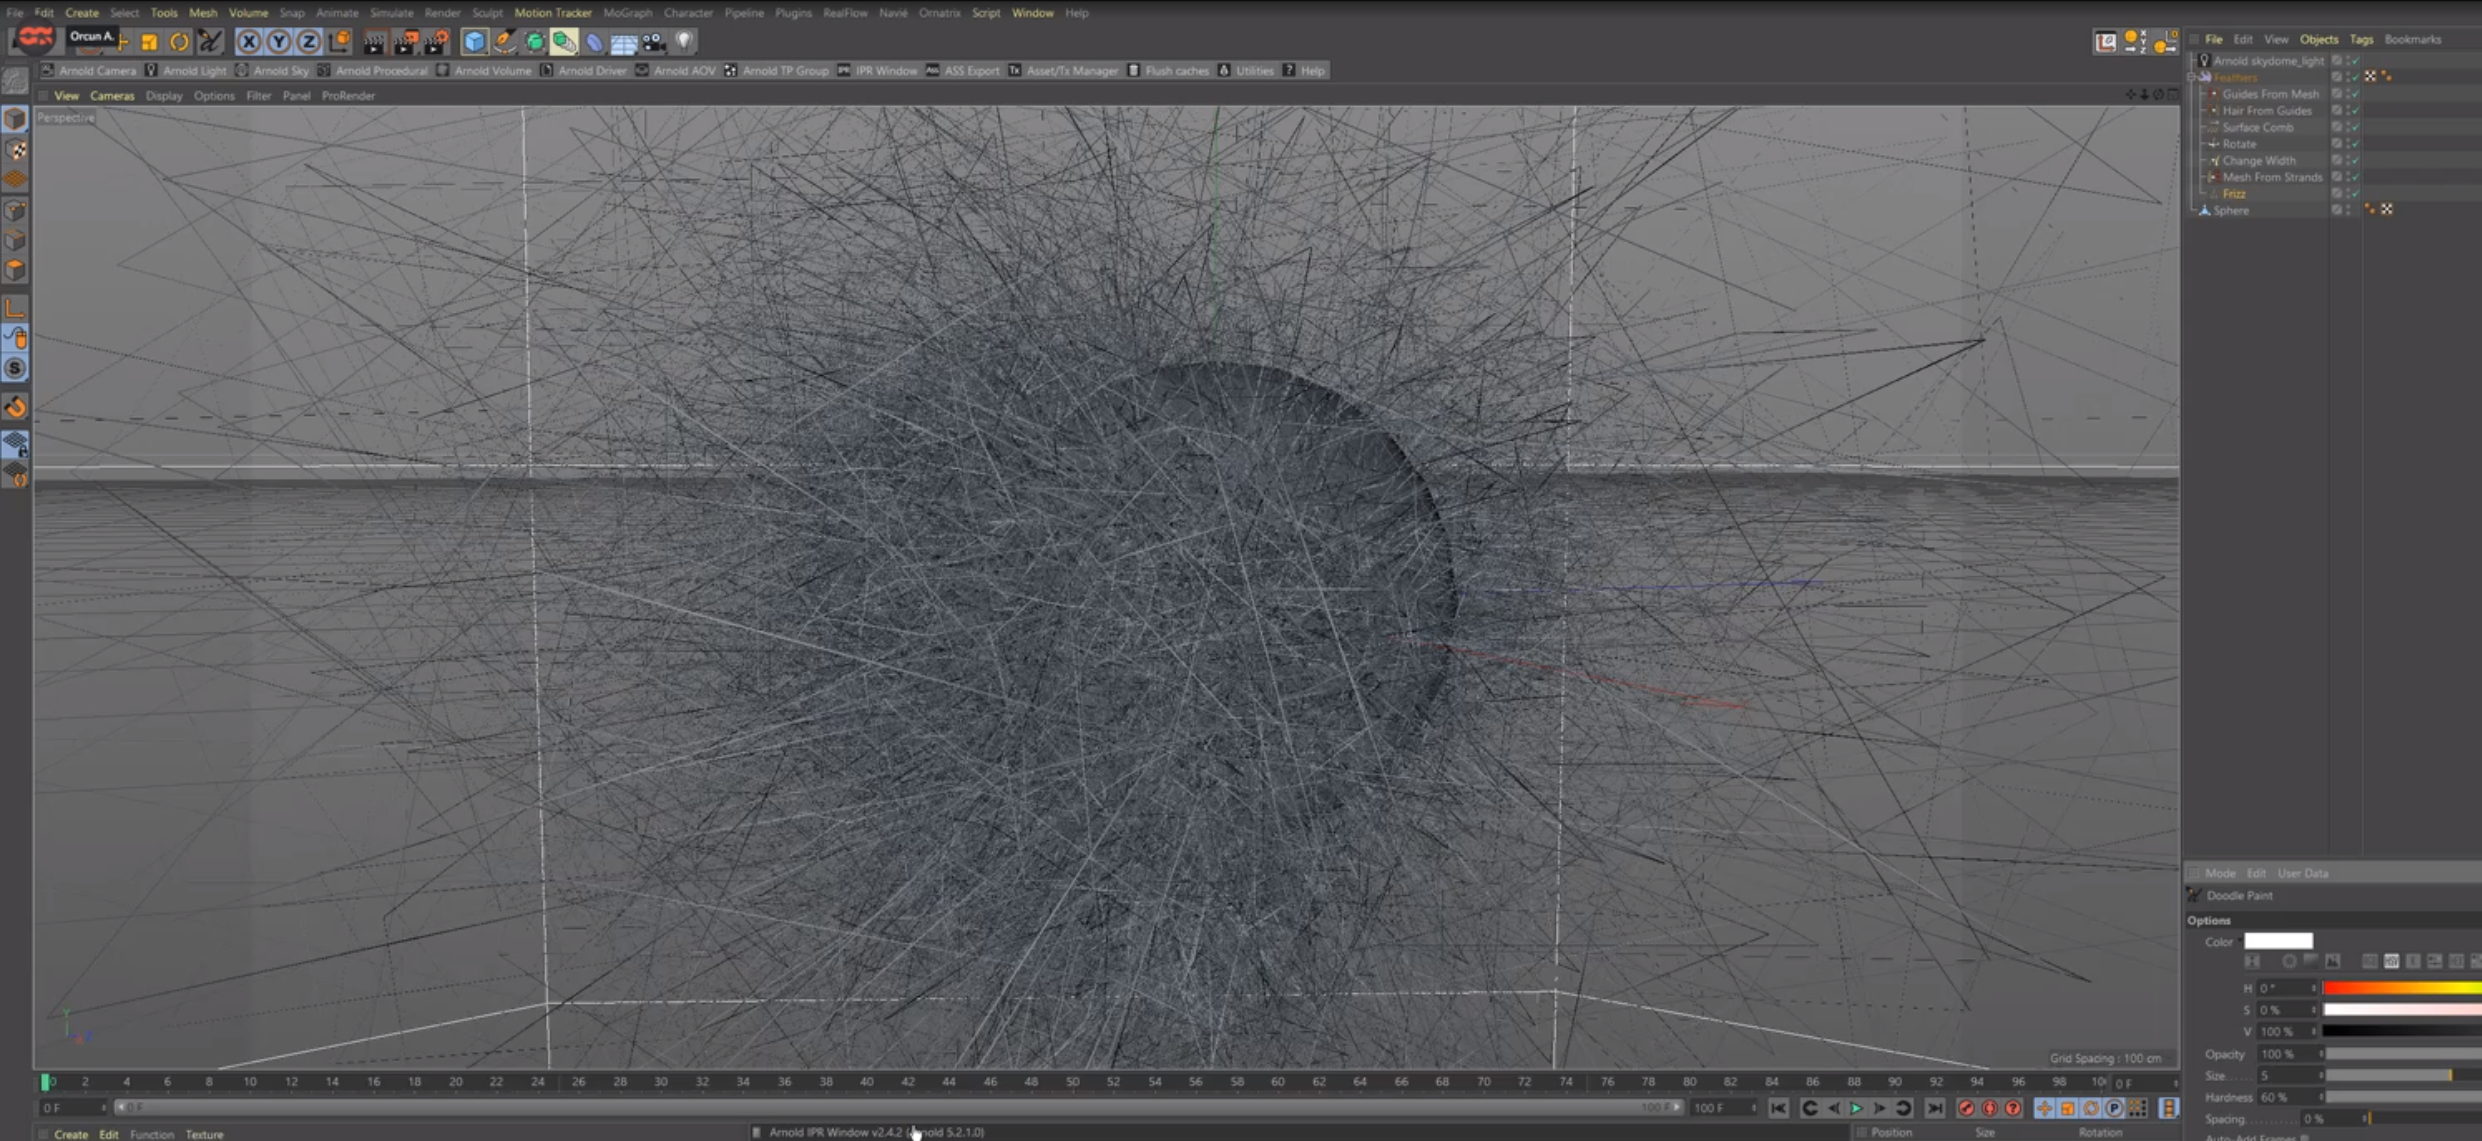Click the Record Active Objects keyframe button
The image size is (2482, 1141).
pyautogui.click(x=1966, y=1108)
